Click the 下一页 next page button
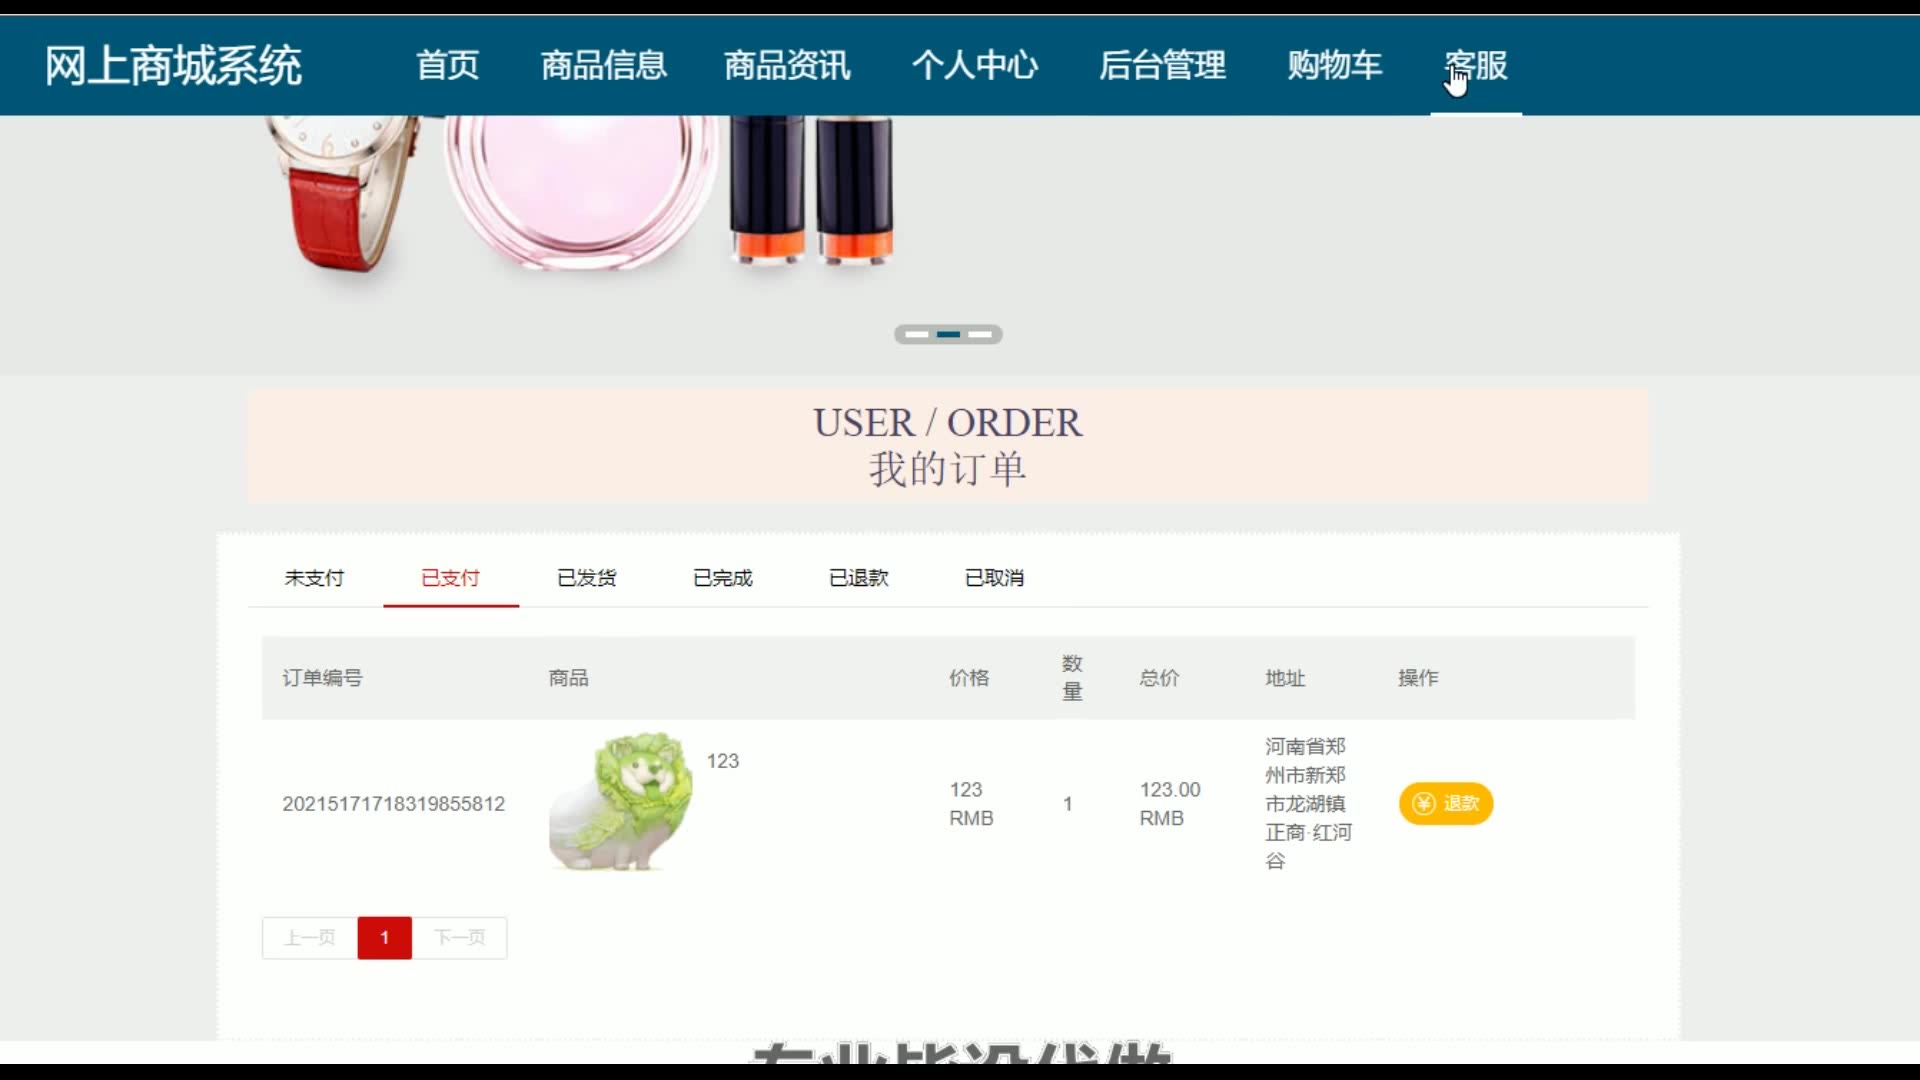The width and height of the screenshot is (1920, 1080). 460,938
